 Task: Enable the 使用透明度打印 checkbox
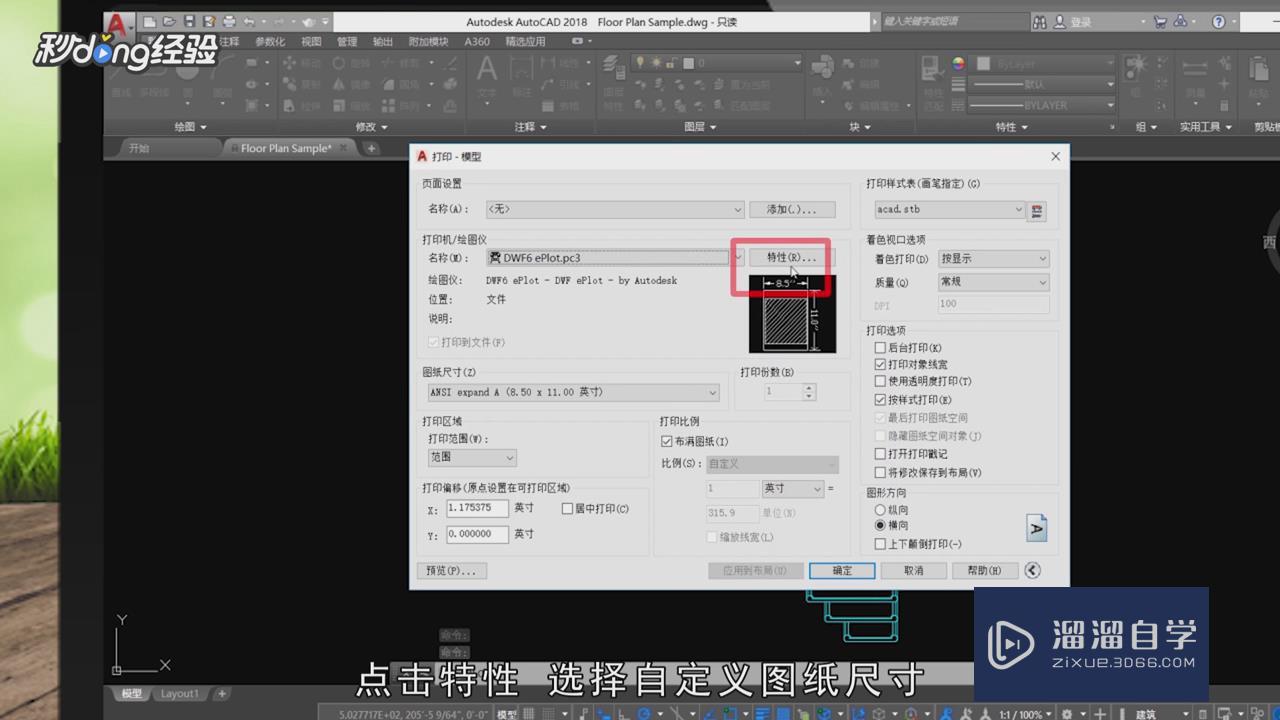880,381
